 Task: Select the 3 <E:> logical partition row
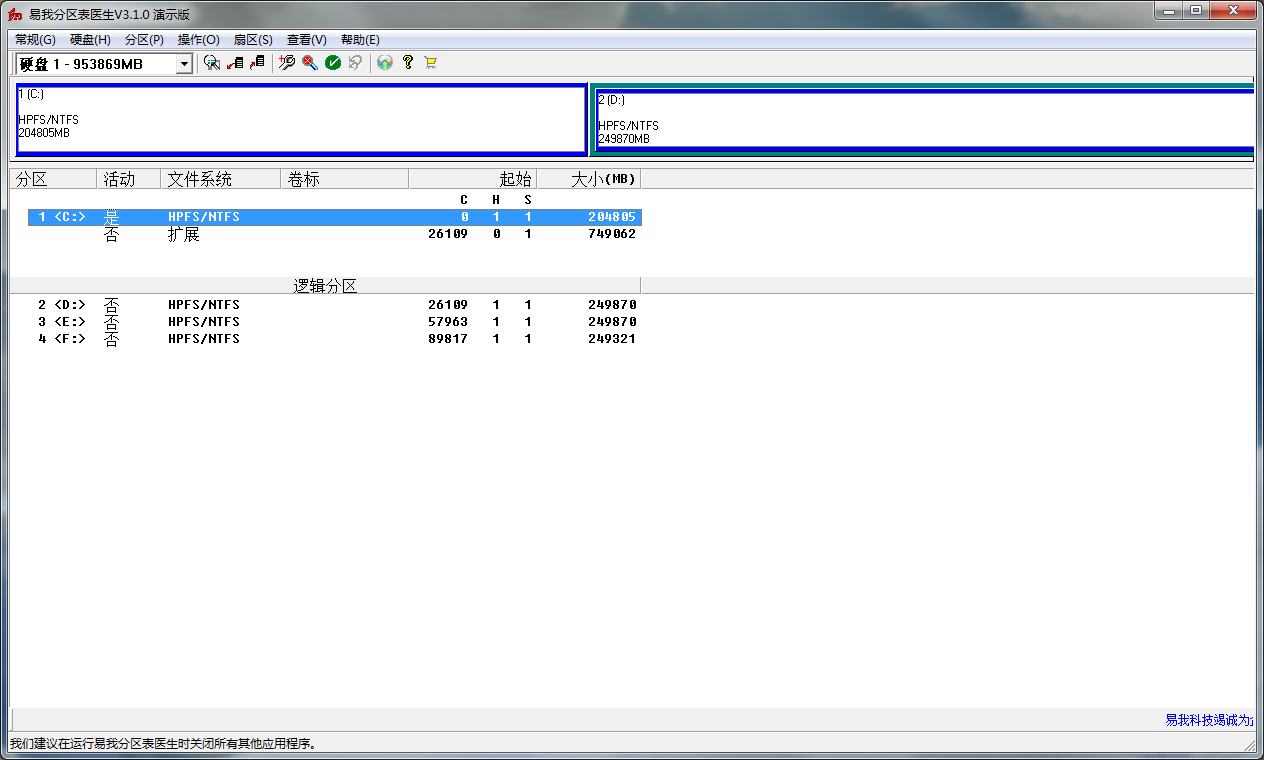point(335,322)
